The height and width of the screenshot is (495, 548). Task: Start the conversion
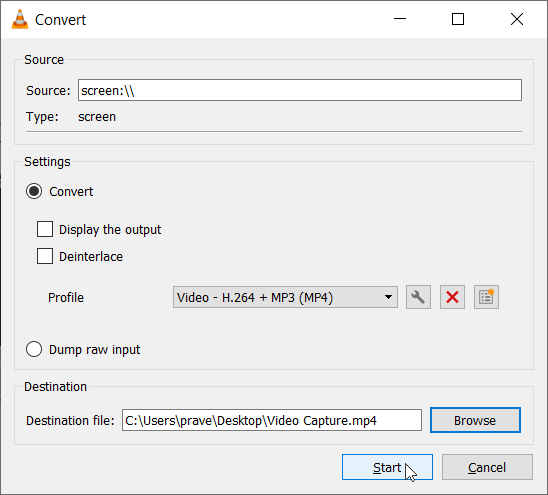coord(387,467)
